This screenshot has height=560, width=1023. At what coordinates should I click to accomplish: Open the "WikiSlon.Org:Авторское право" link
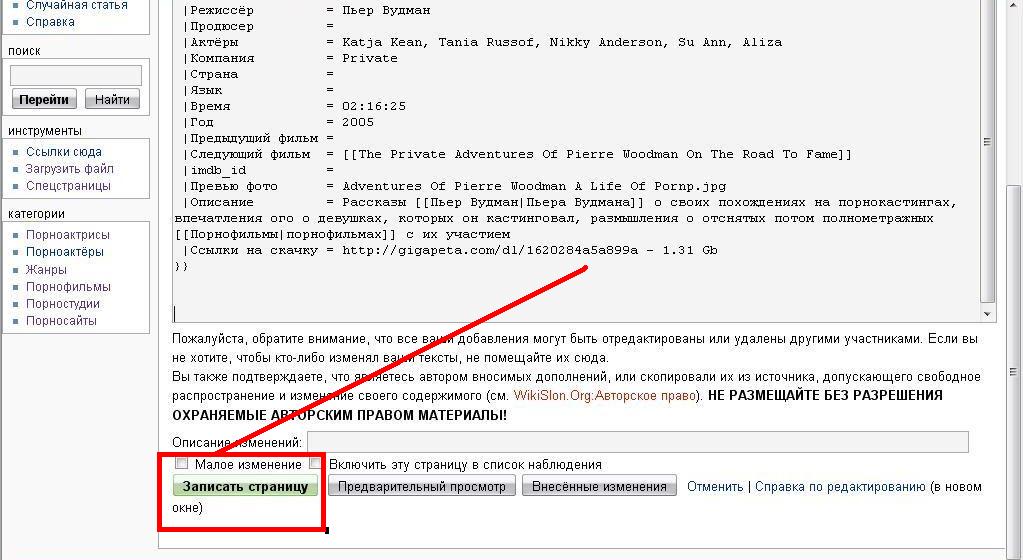coord(607,395)
